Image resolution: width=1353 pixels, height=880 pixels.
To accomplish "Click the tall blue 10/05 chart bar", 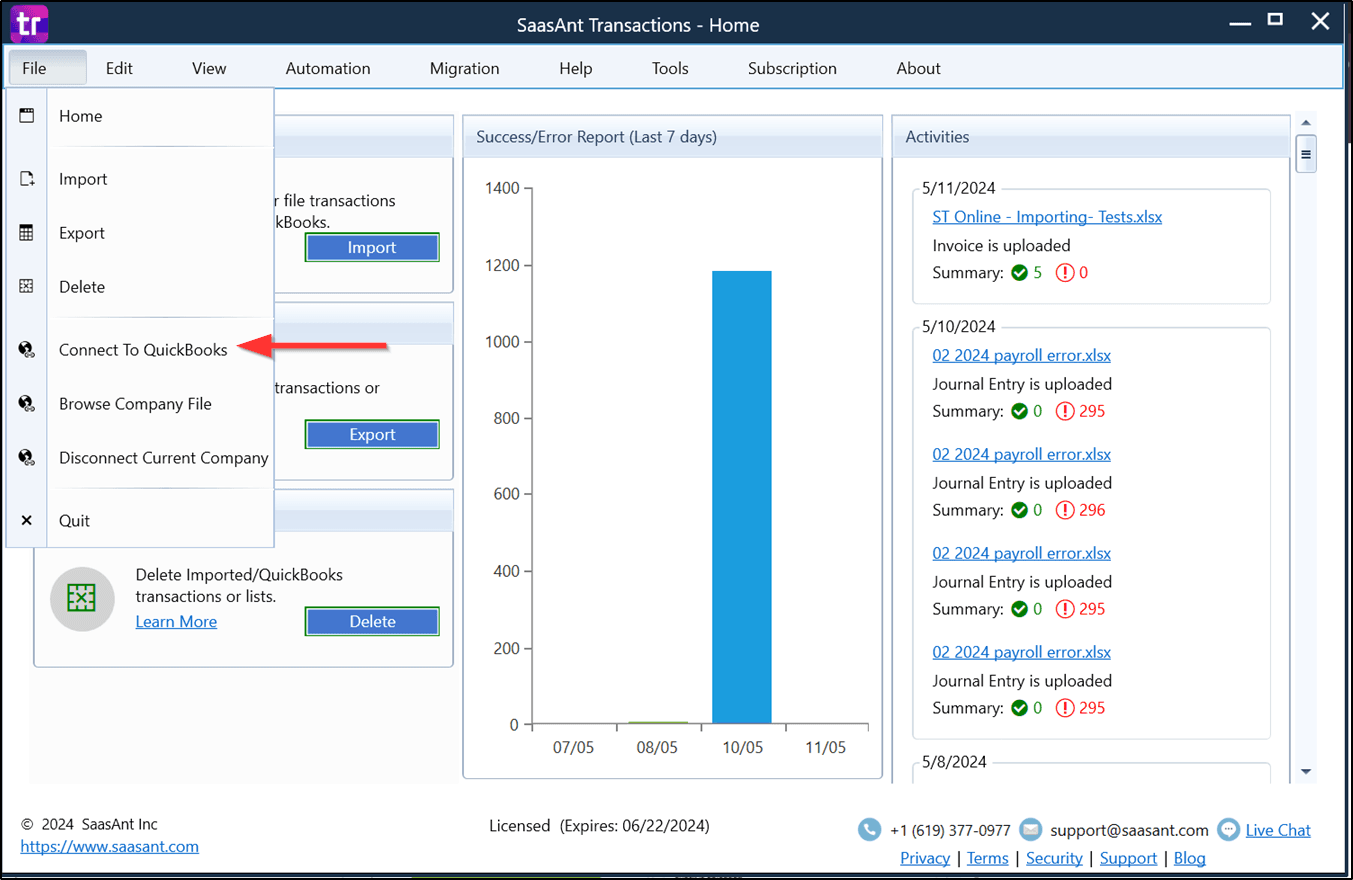I will click(x=741, y=497).
